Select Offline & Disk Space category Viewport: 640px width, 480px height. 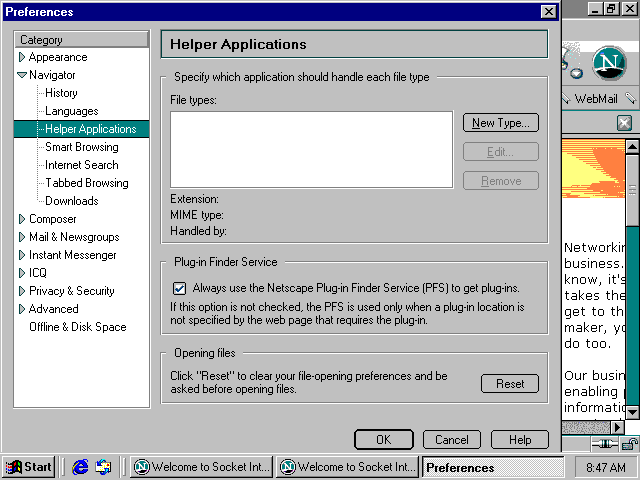78,327
